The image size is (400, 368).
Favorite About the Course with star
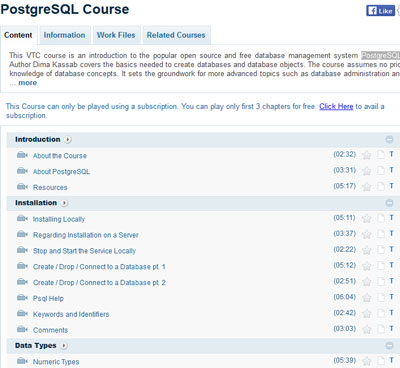point(367,155)
